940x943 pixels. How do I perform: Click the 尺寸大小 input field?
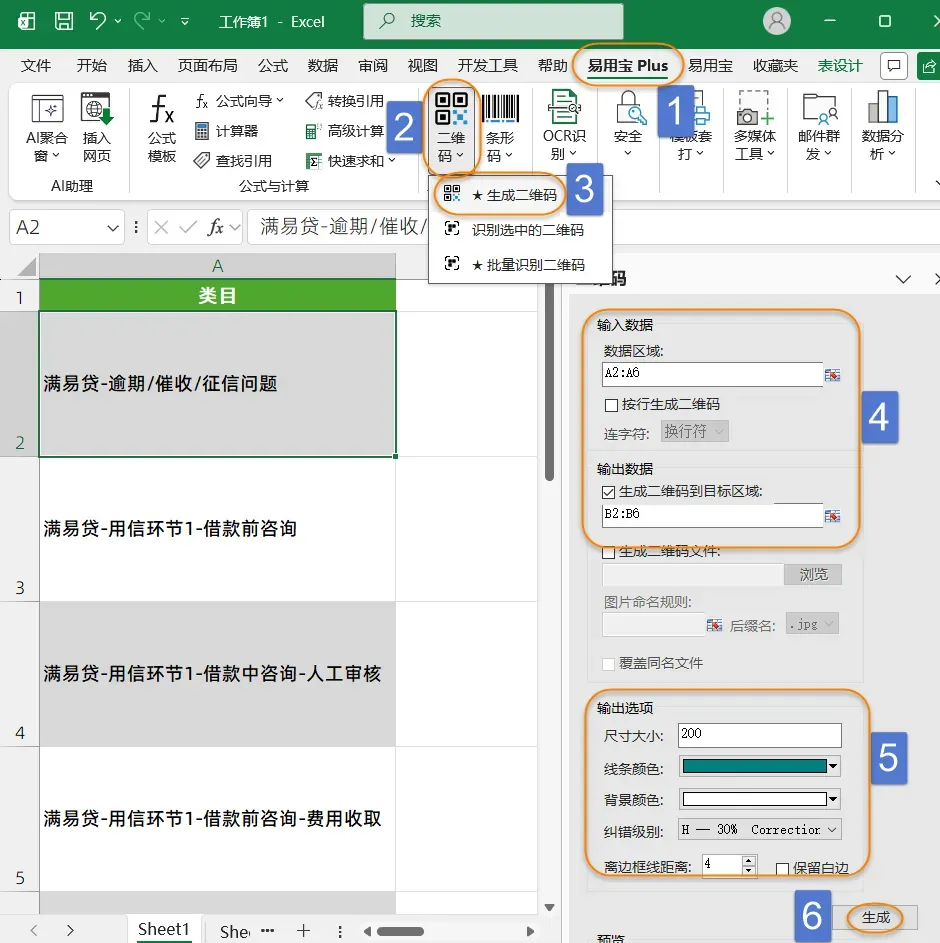(760, 735)
